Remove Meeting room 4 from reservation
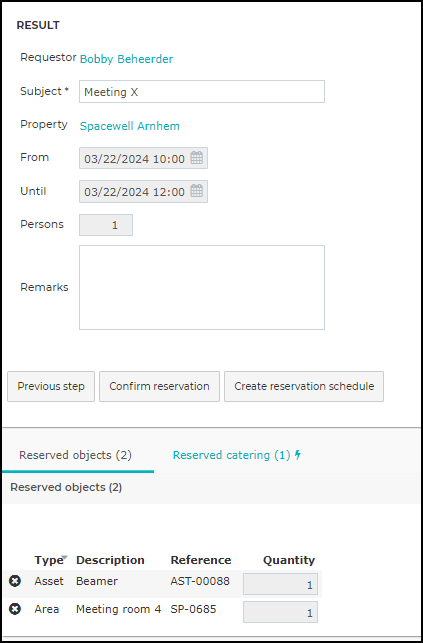 click(15, 609)
